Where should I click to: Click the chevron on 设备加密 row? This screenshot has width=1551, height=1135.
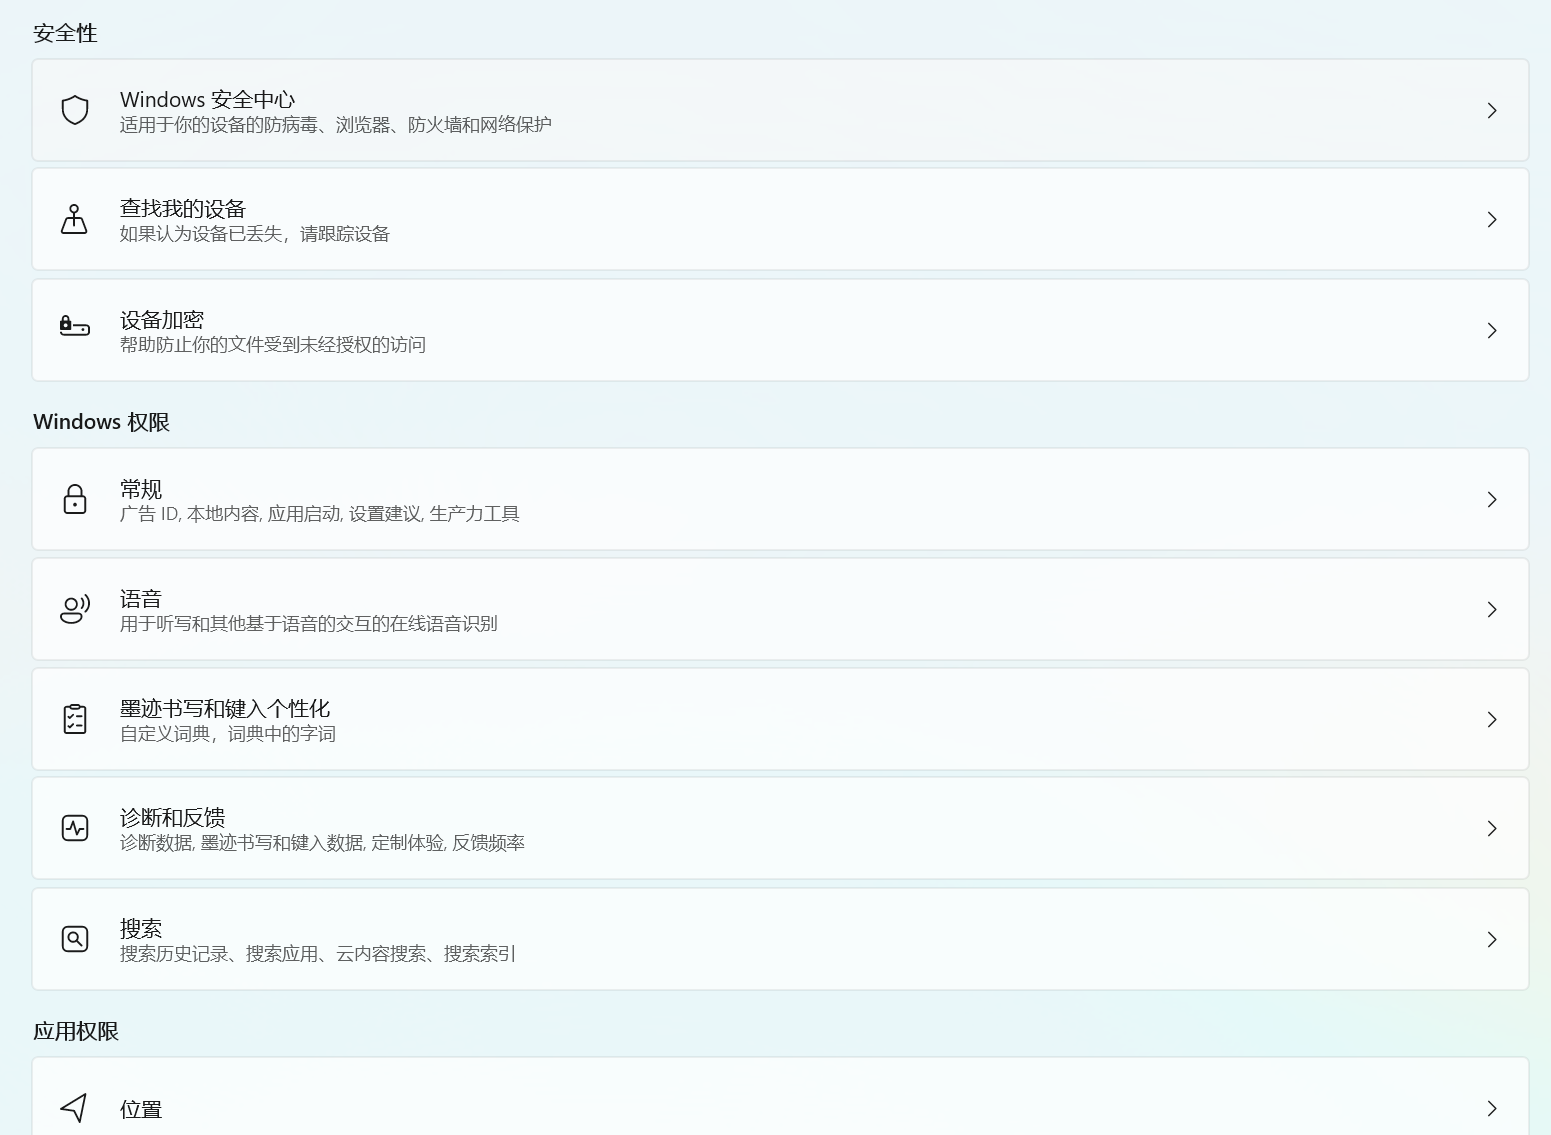pyautogui.click(x=1492, y=330)
